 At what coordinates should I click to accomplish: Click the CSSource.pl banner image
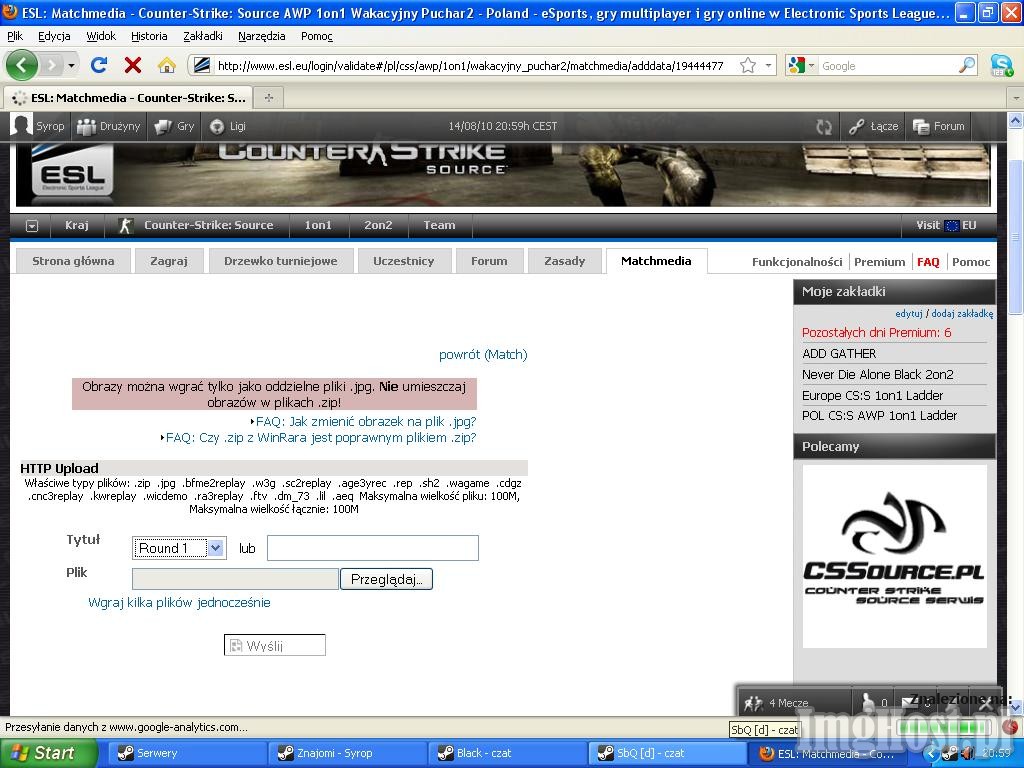(x=895, y=556)
